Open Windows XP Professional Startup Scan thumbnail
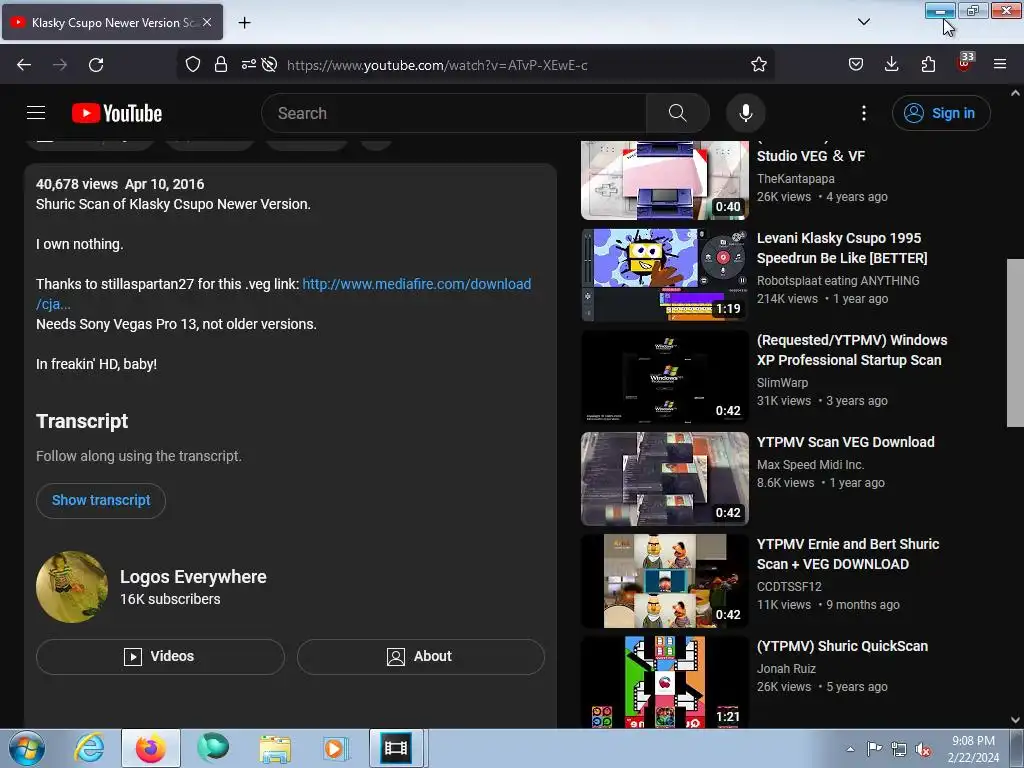Image resolution: width=1024 pixels, height=768 pixels. coord(665,377)
